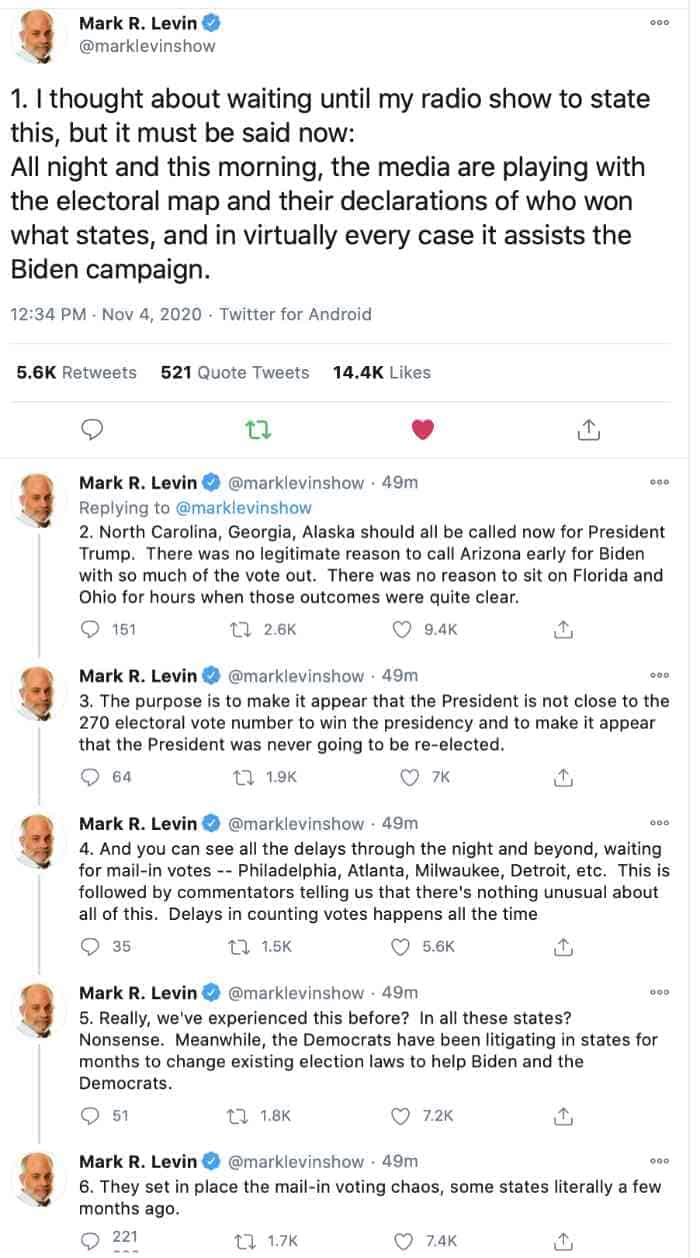
Task: Reply to the main tweet
Action: pyautogui.click(x=93, y=430)
